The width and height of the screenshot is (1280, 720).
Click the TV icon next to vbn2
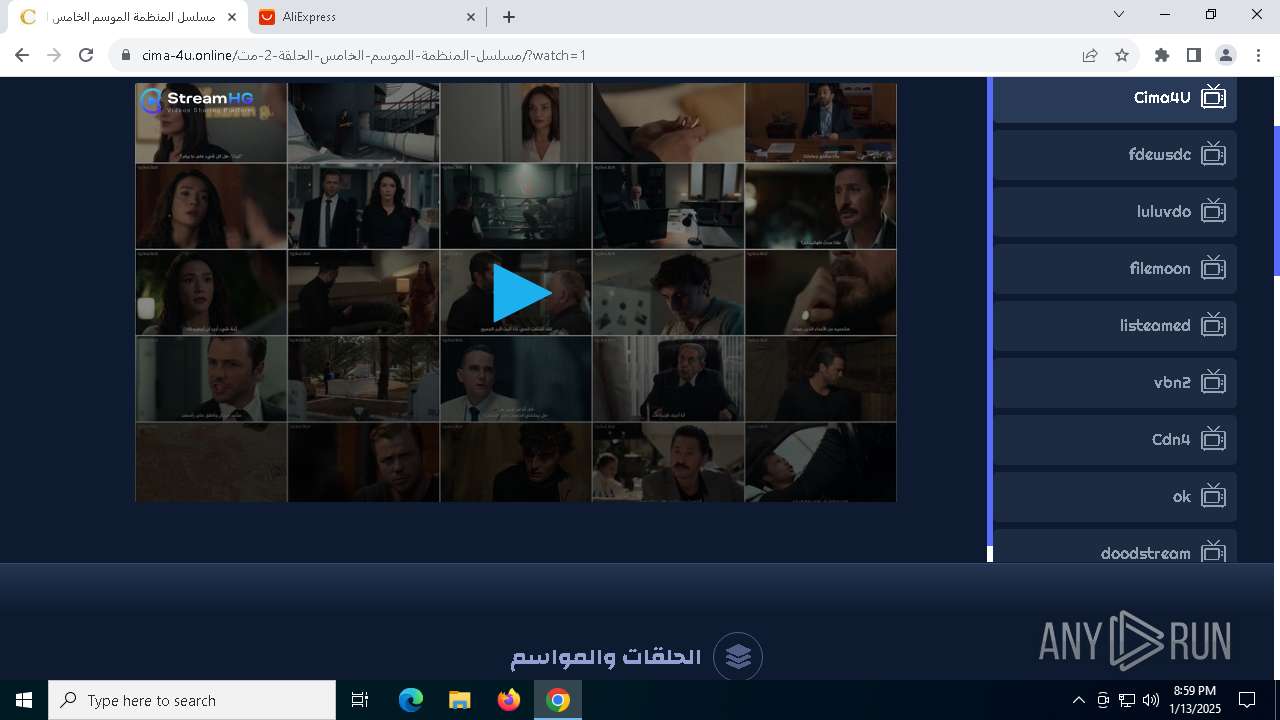point(1213,382)
